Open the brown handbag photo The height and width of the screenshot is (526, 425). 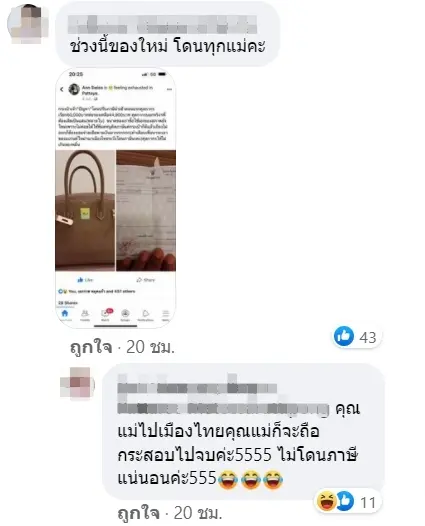click(85, 210)
